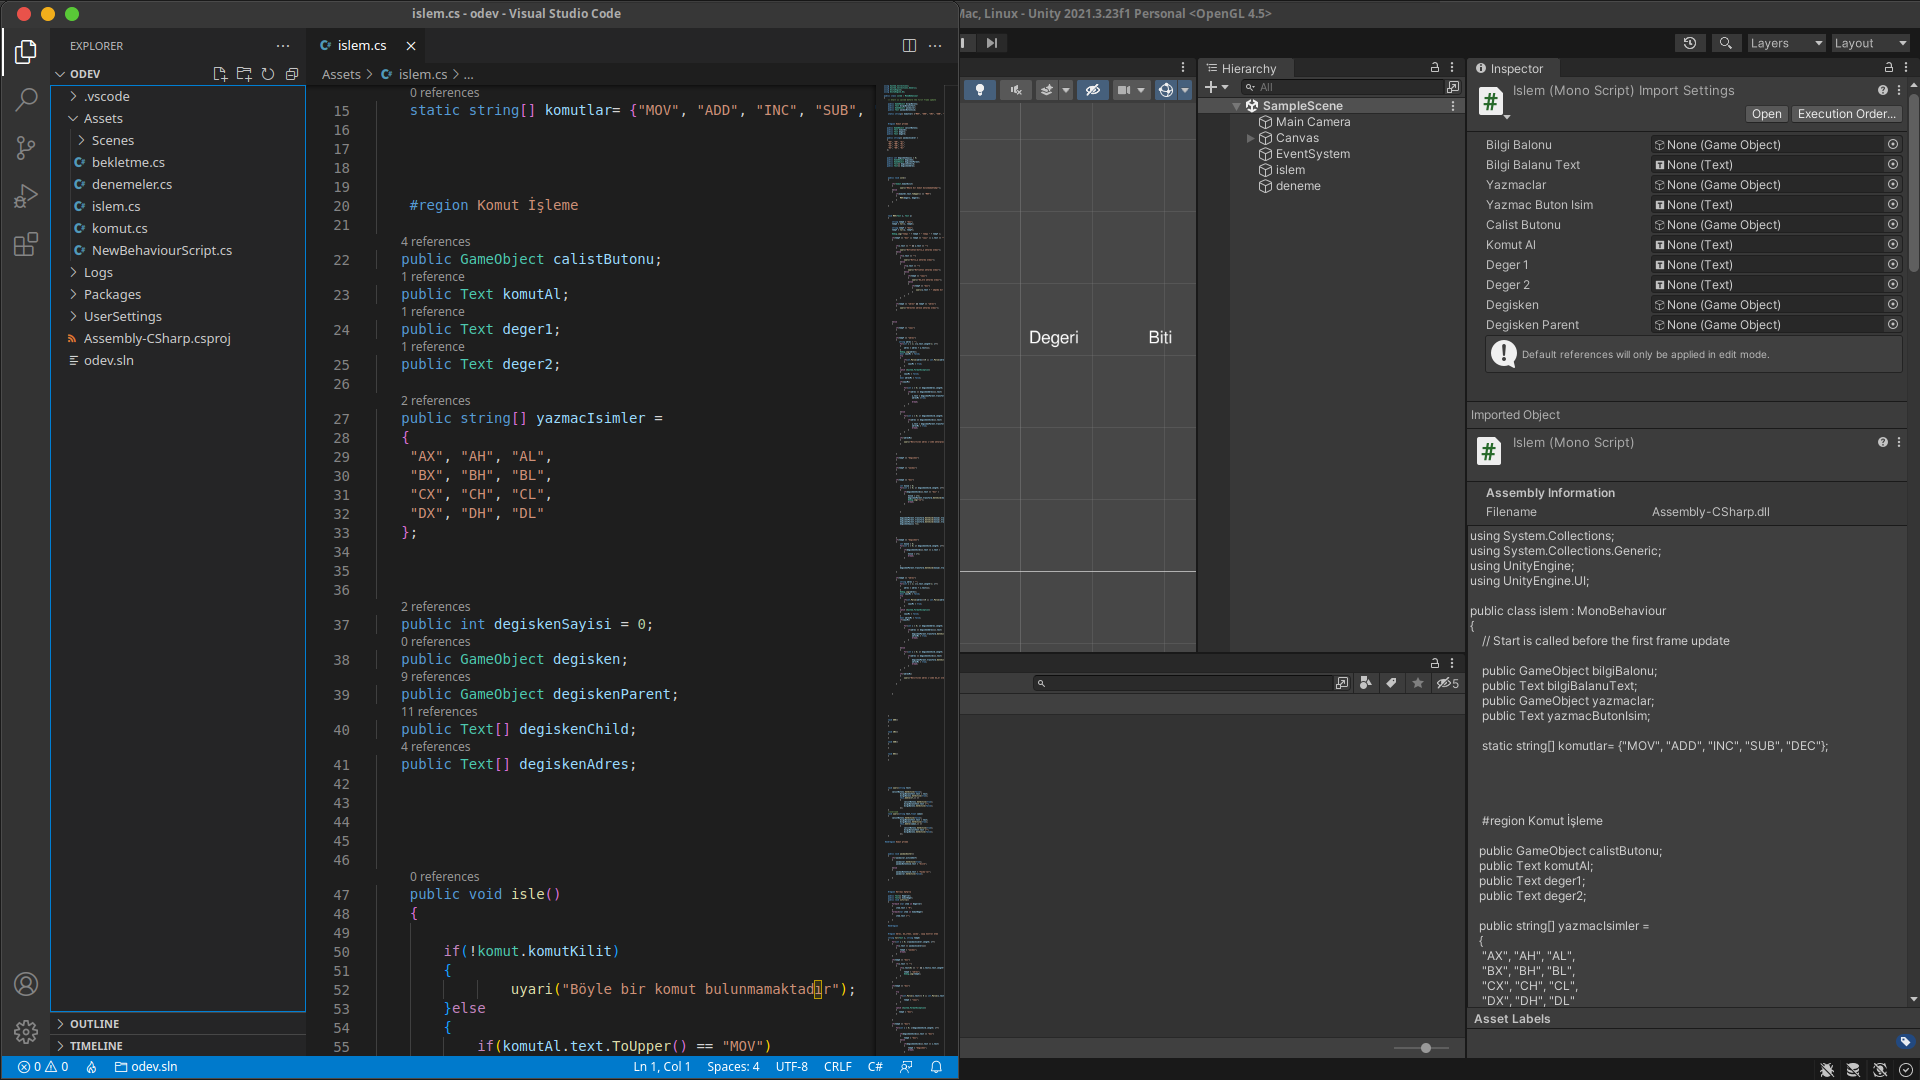Open Unity undo history icon
This screenshot has width=1920, height=1080.
pos(1689,43)
